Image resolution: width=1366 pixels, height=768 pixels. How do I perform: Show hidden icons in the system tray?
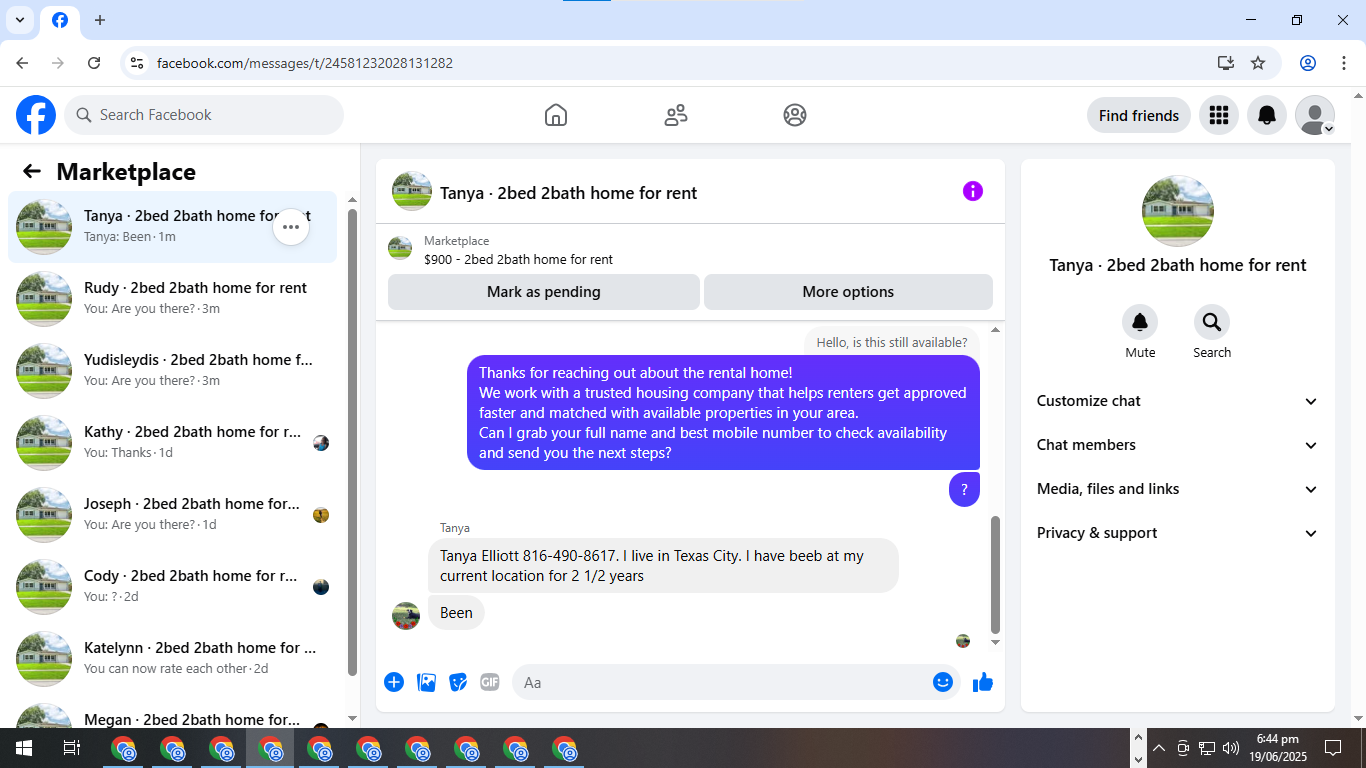pos(1159,748)
